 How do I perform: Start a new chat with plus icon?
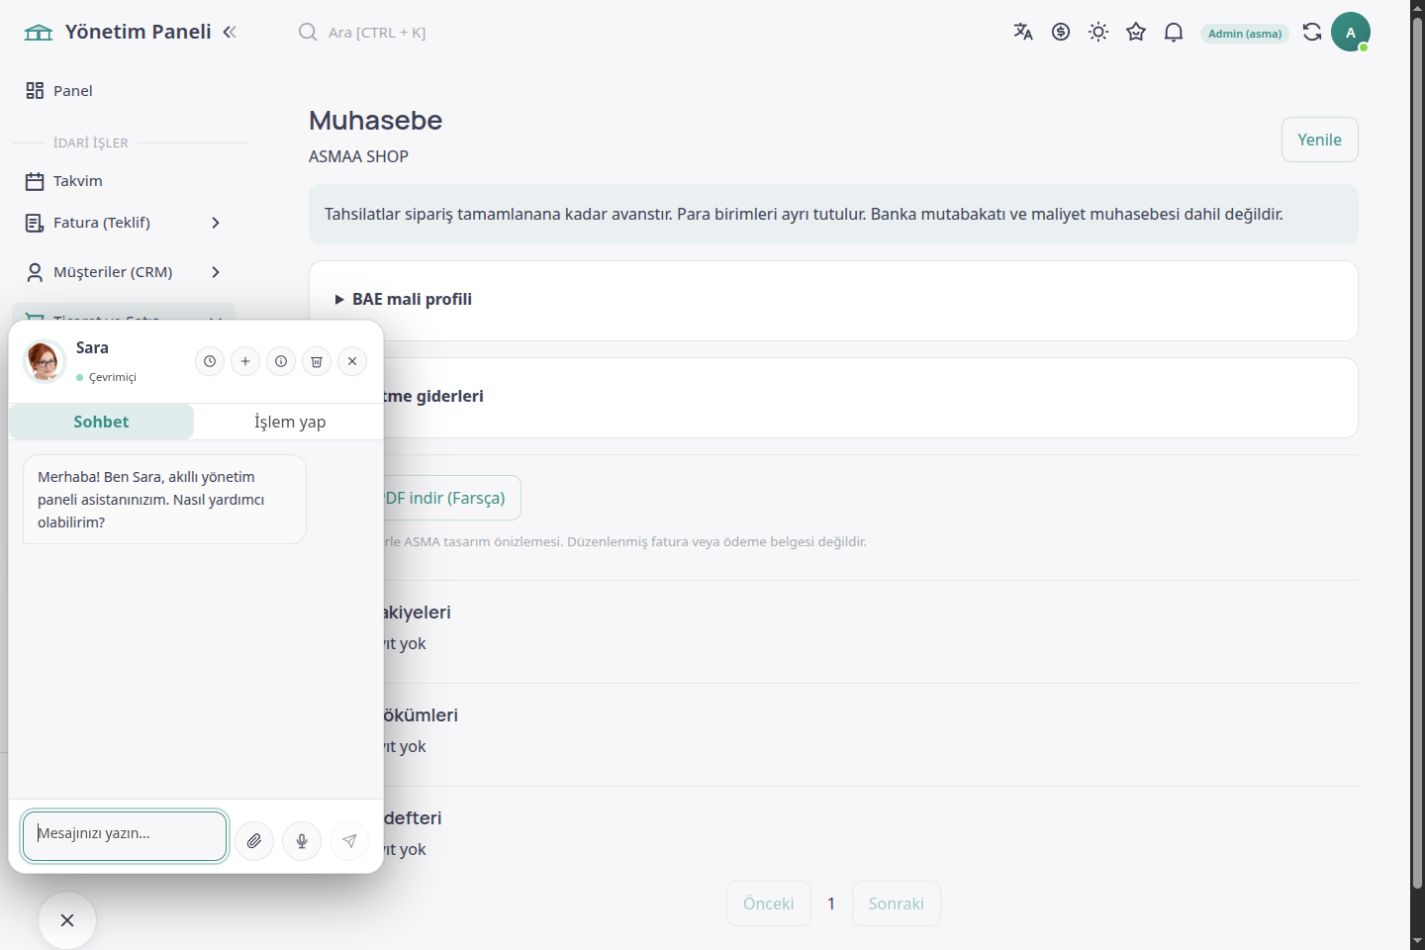click(245, 361)
